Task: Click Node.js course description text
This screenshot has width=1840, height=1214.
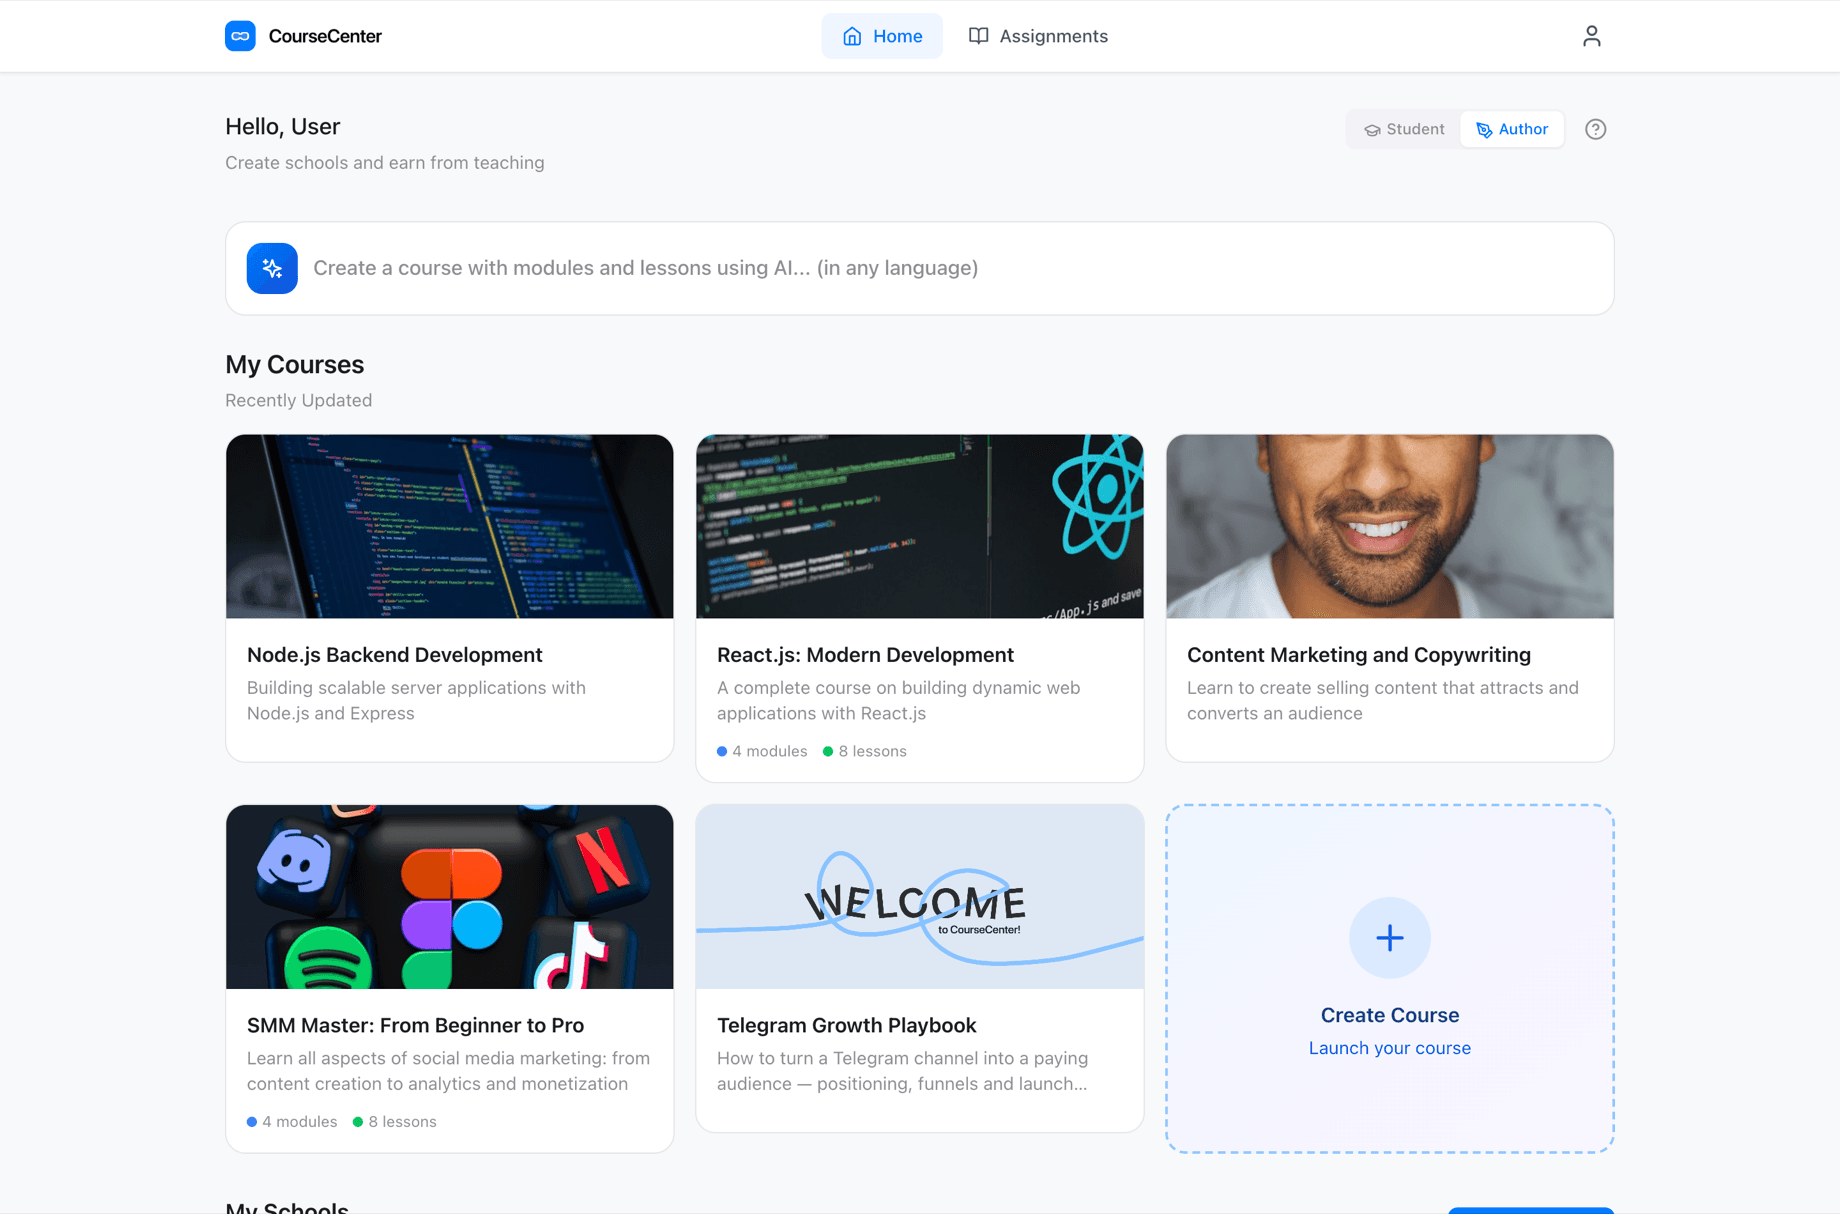Action: coord(416,700)
